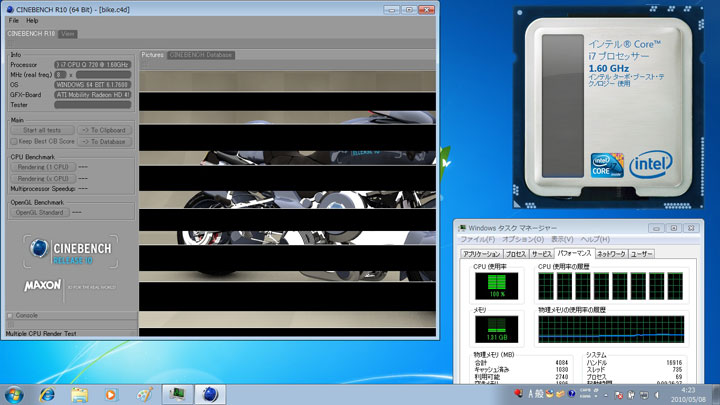Click the MAXON logo

click(x=43, y=286)
